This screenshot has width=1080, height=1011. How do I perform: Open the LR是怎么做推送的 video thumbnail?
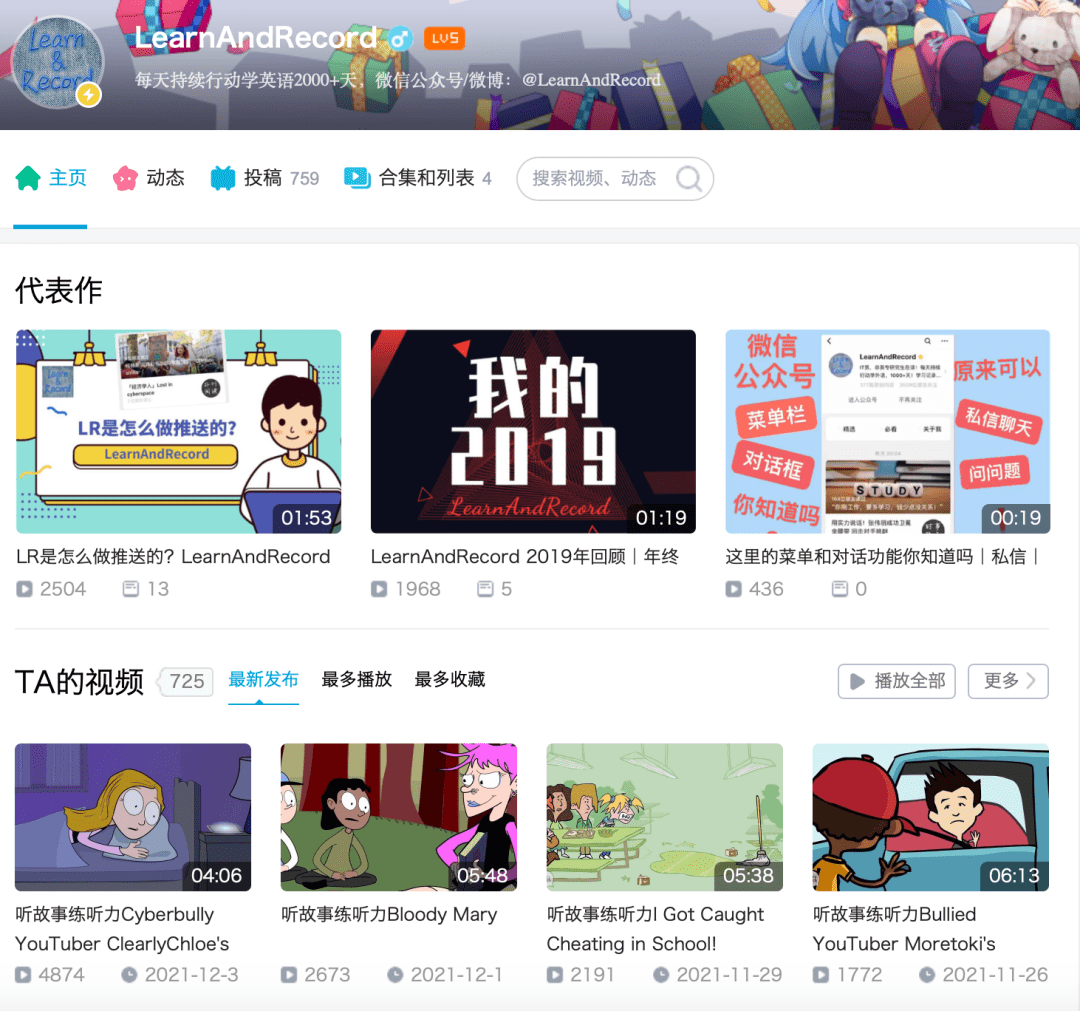point(178,431)
